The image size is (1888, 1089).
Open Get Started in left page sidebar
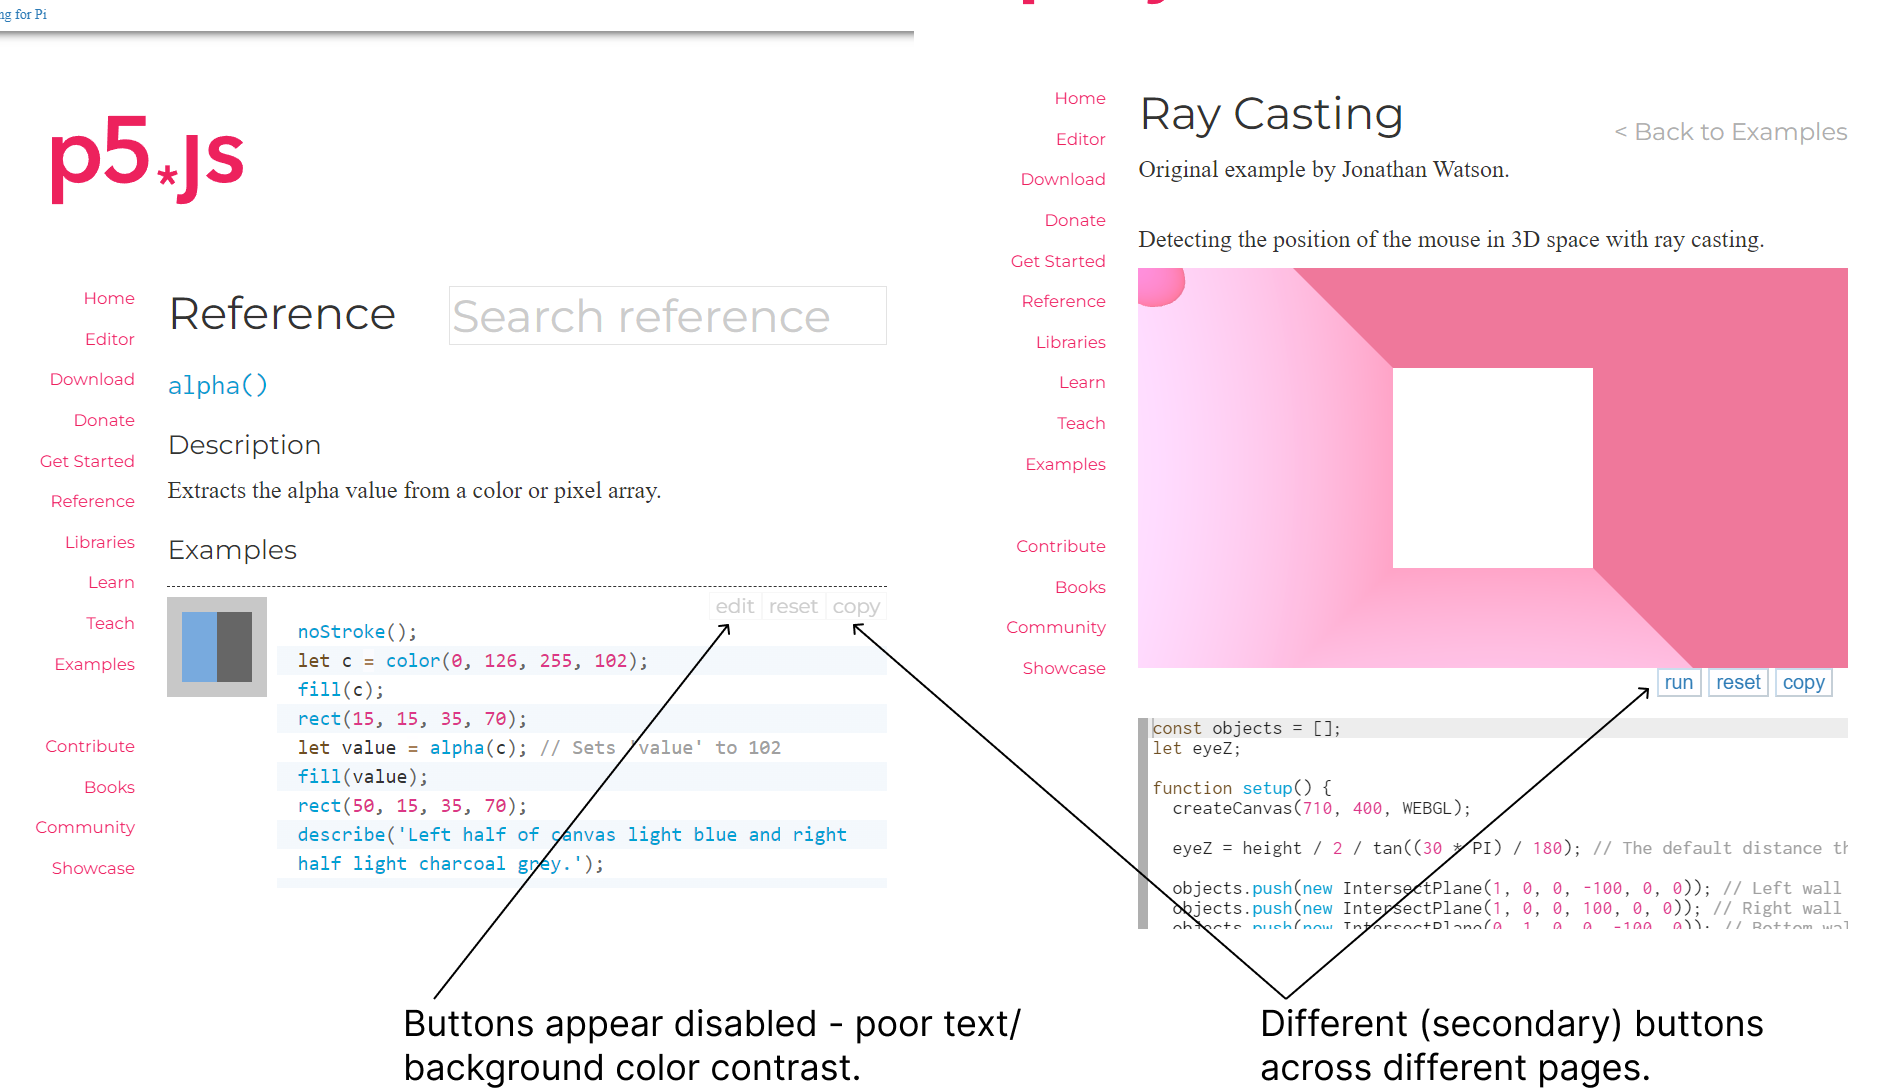coord(87,461)
